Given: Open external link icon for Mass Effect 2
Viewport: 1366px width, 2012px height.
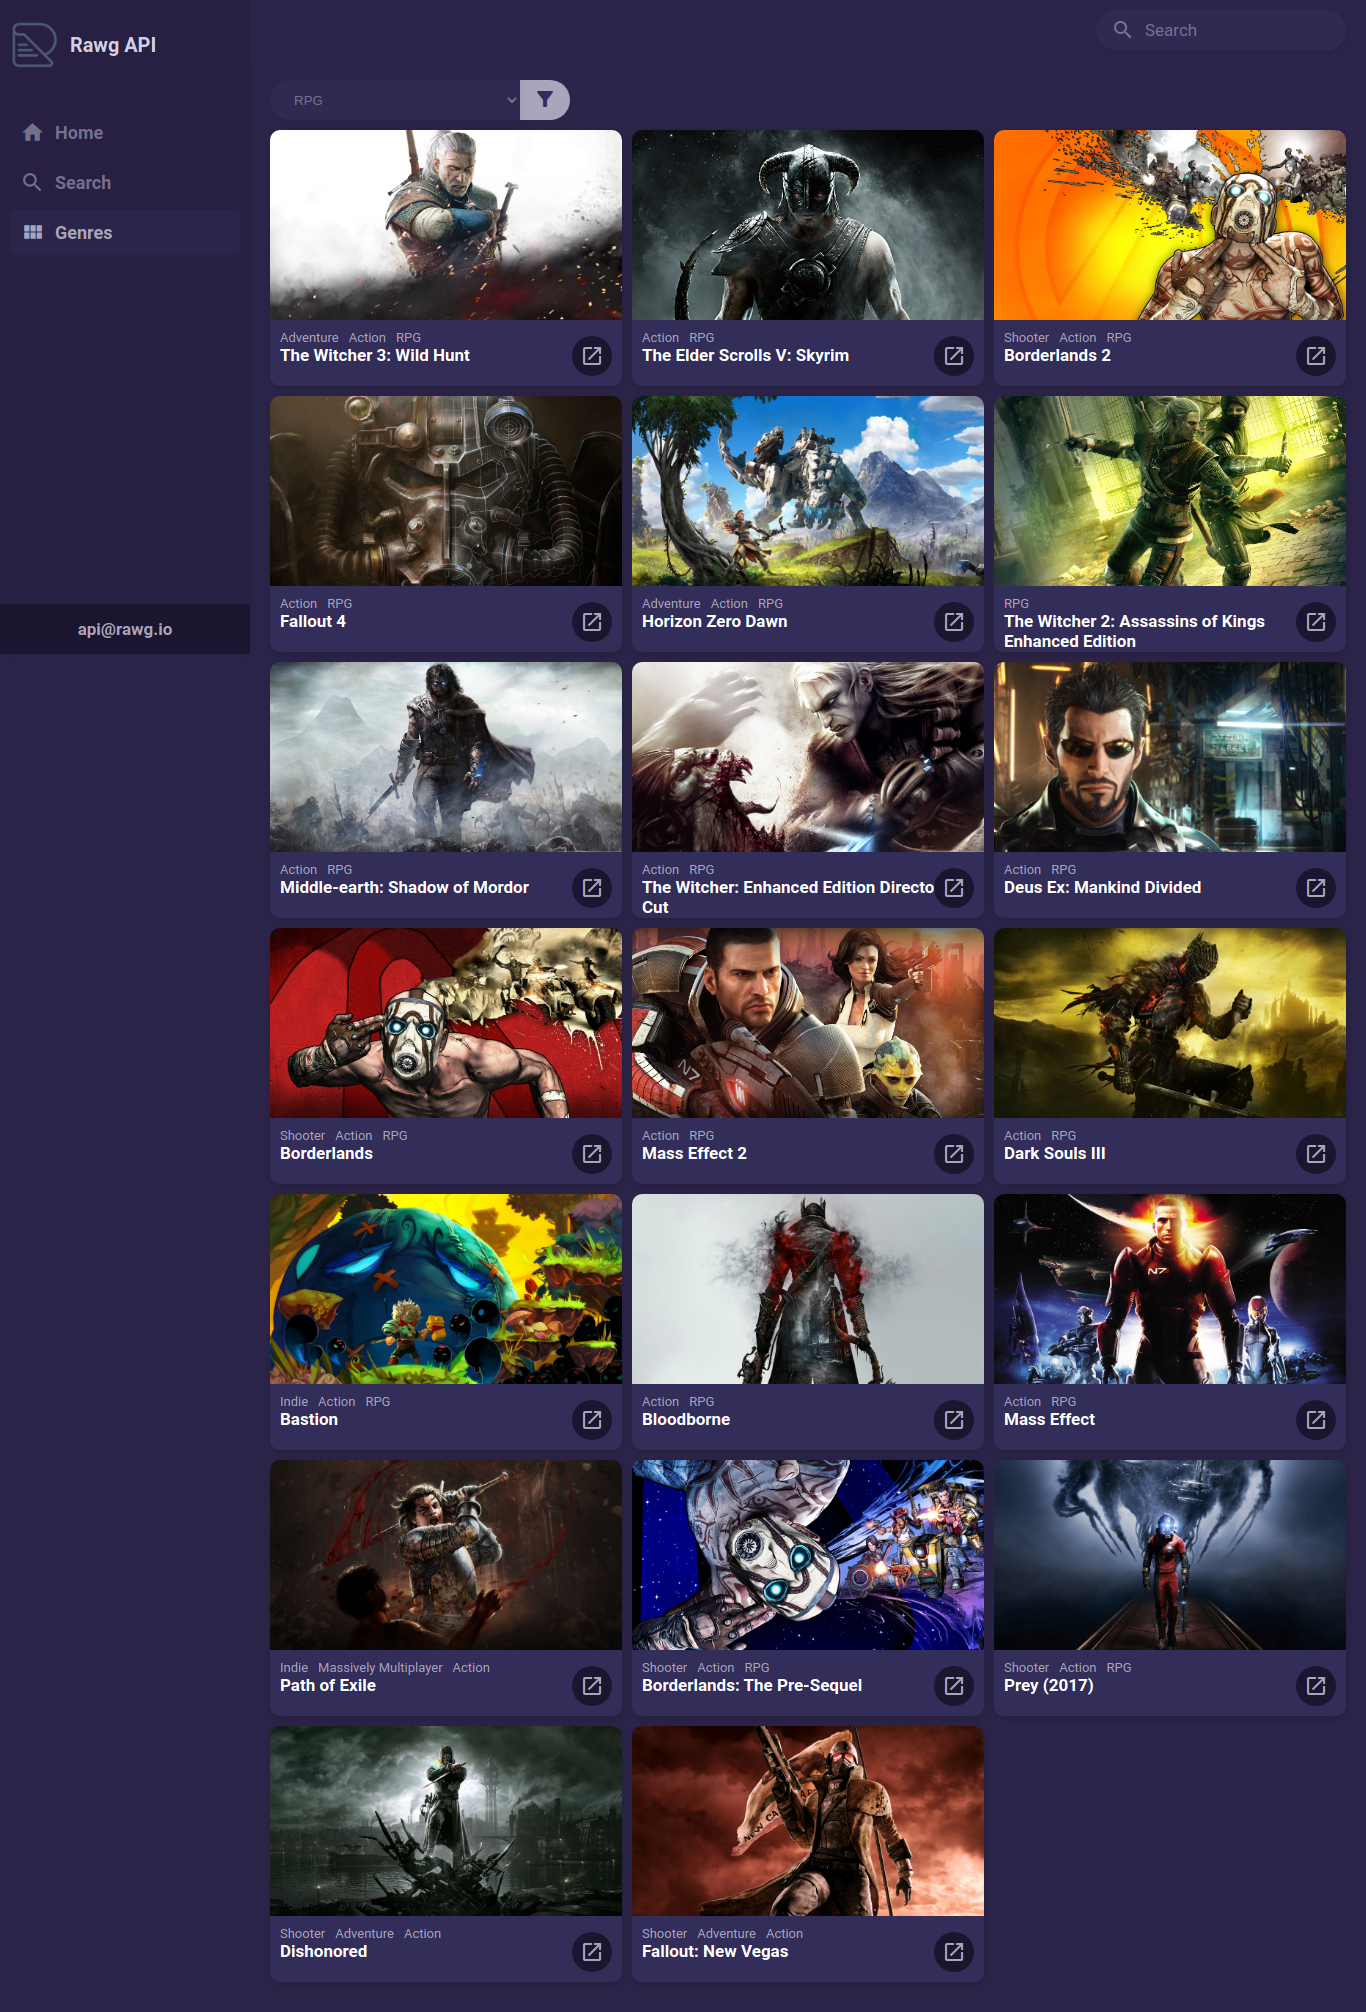Looking at the screenshot, I should pos(954,1154).
